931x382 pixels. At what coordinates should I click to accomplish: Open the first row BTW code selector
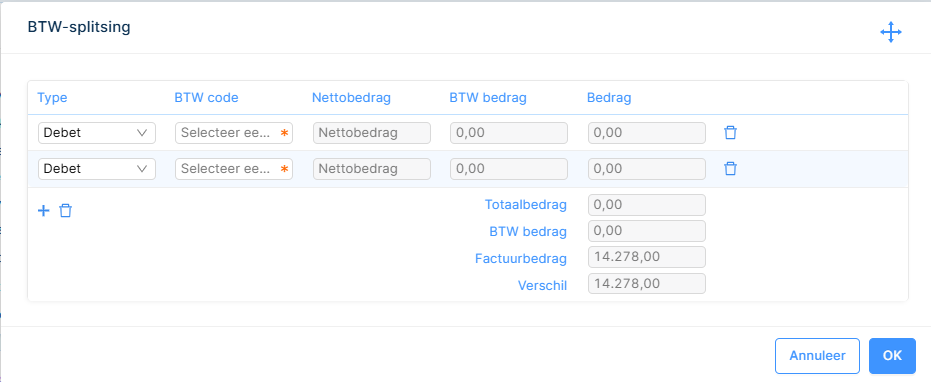point(234,133)
